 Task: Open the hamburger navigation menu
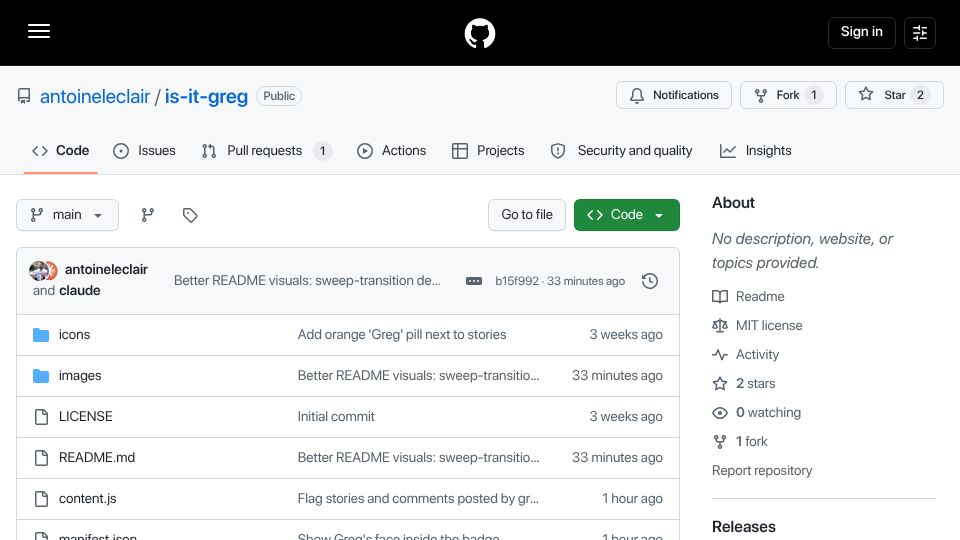[x=39, y=31]
